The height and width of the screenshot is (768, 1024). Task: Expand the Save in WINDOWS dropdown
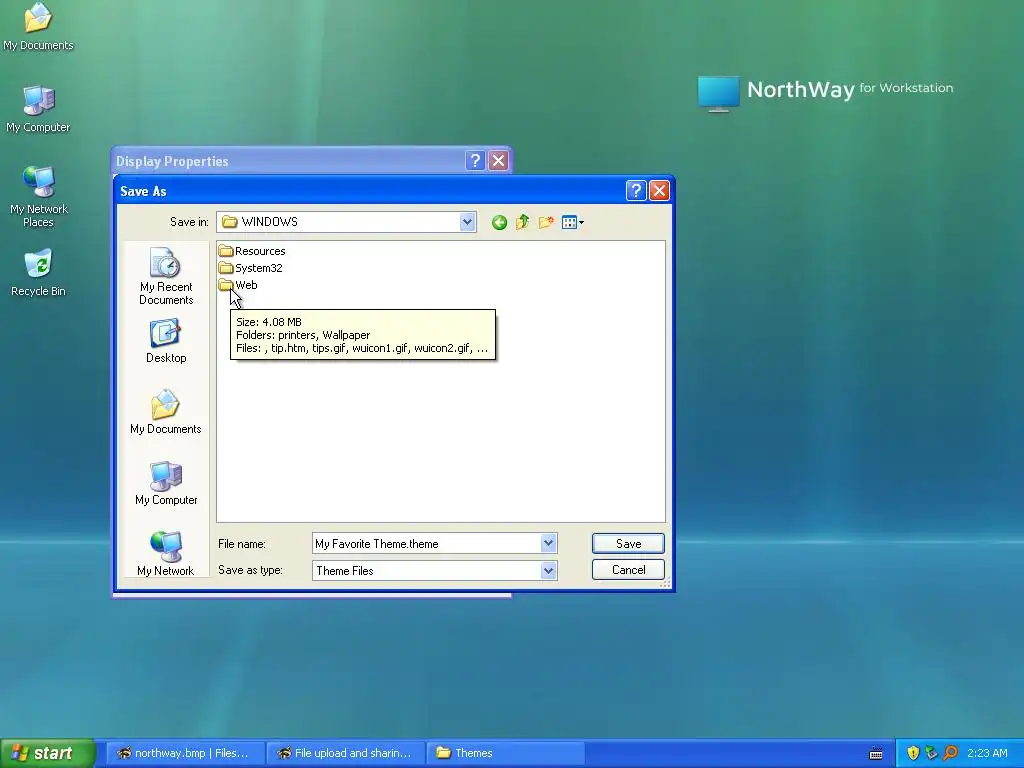(x=467, y=222)
